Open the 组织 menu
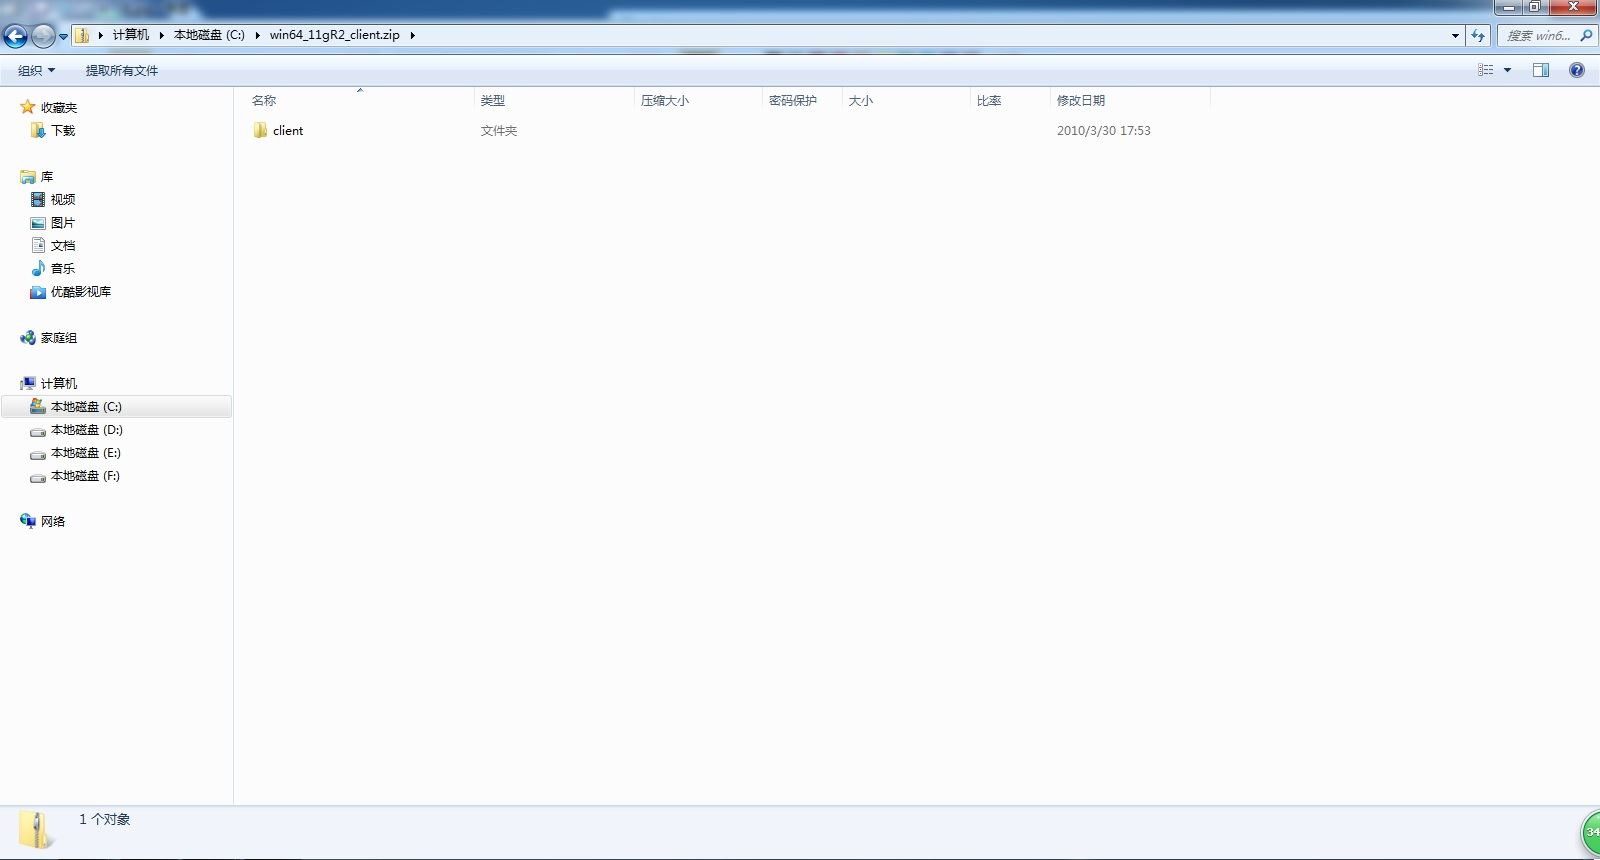The image size is (1600, 860). coord(37,70)
